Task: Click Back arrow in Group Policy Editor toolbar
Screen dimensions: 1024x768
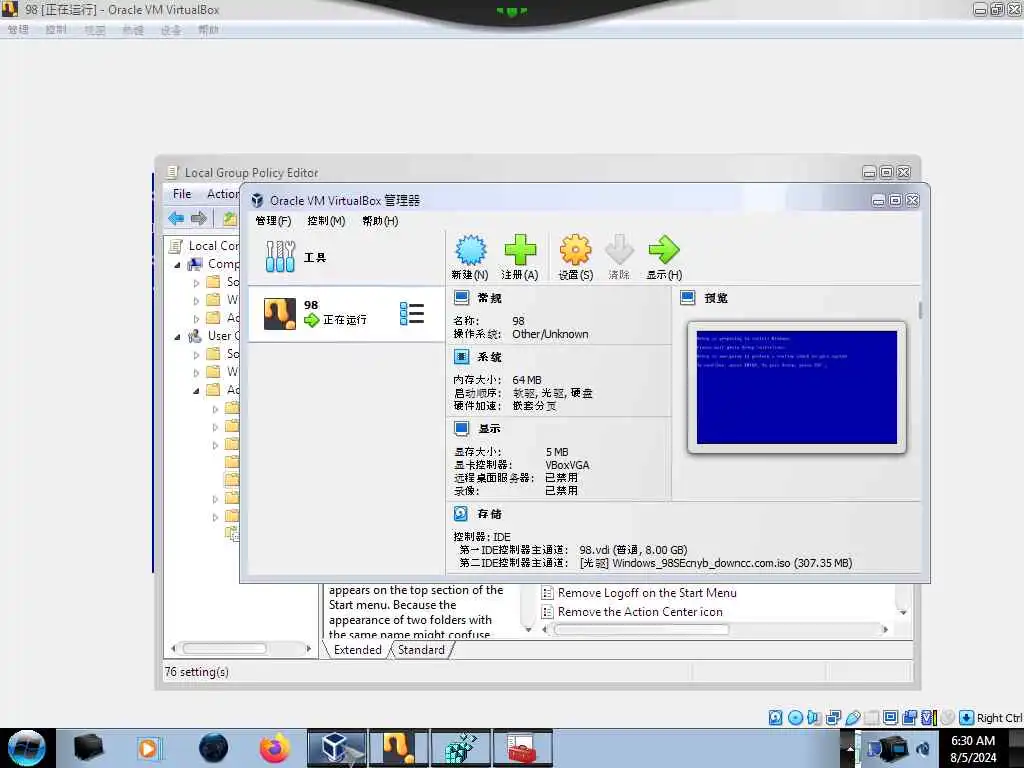Action: [x=176, y=218]
